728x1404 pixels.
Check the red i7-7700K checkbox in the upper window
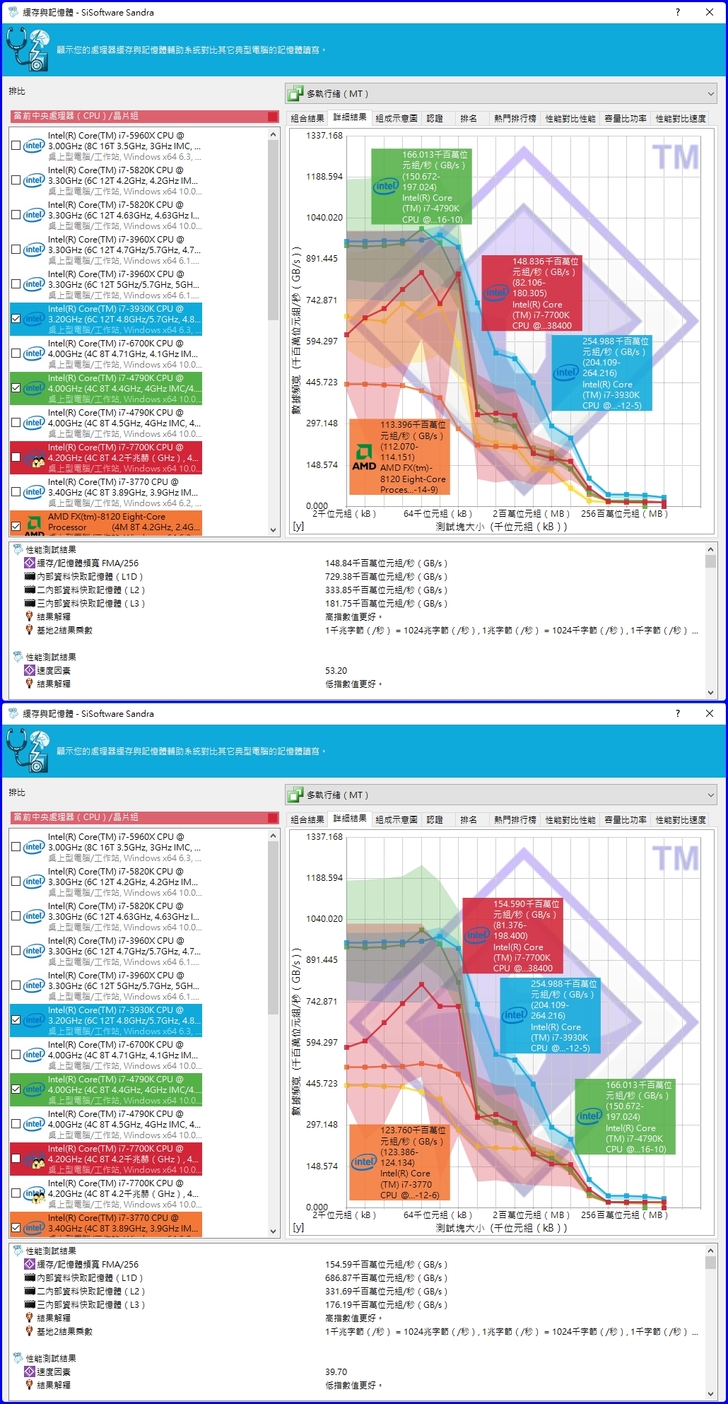point(15,457)
